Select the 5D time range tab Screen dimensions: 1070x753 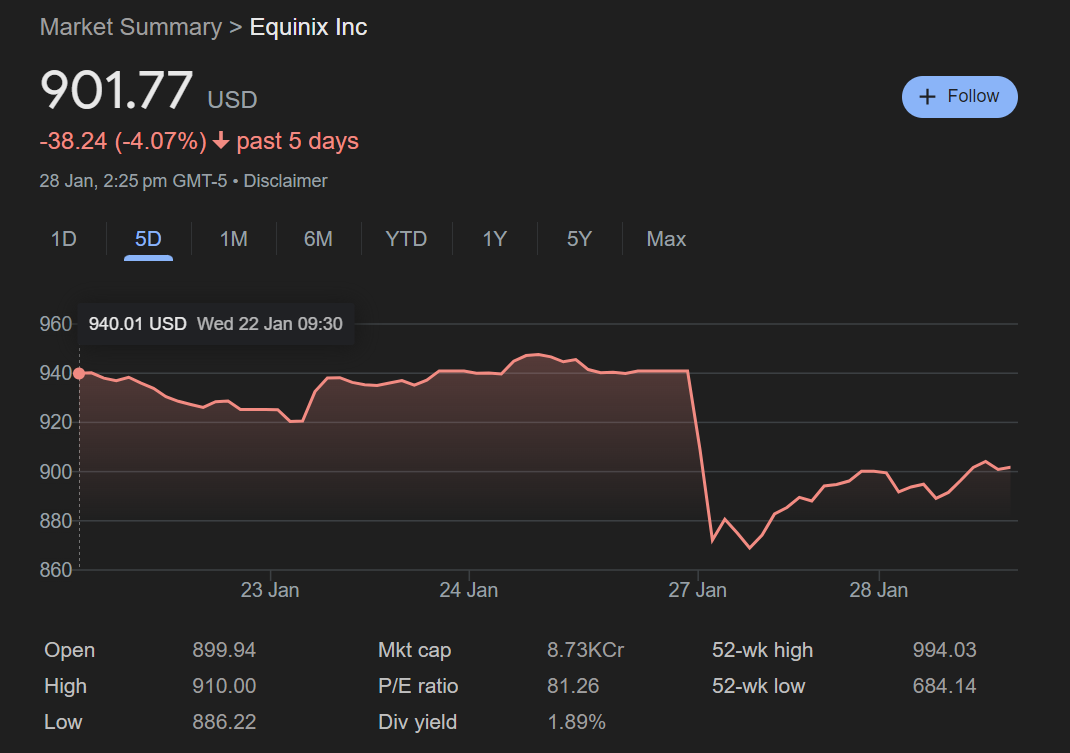148,239
